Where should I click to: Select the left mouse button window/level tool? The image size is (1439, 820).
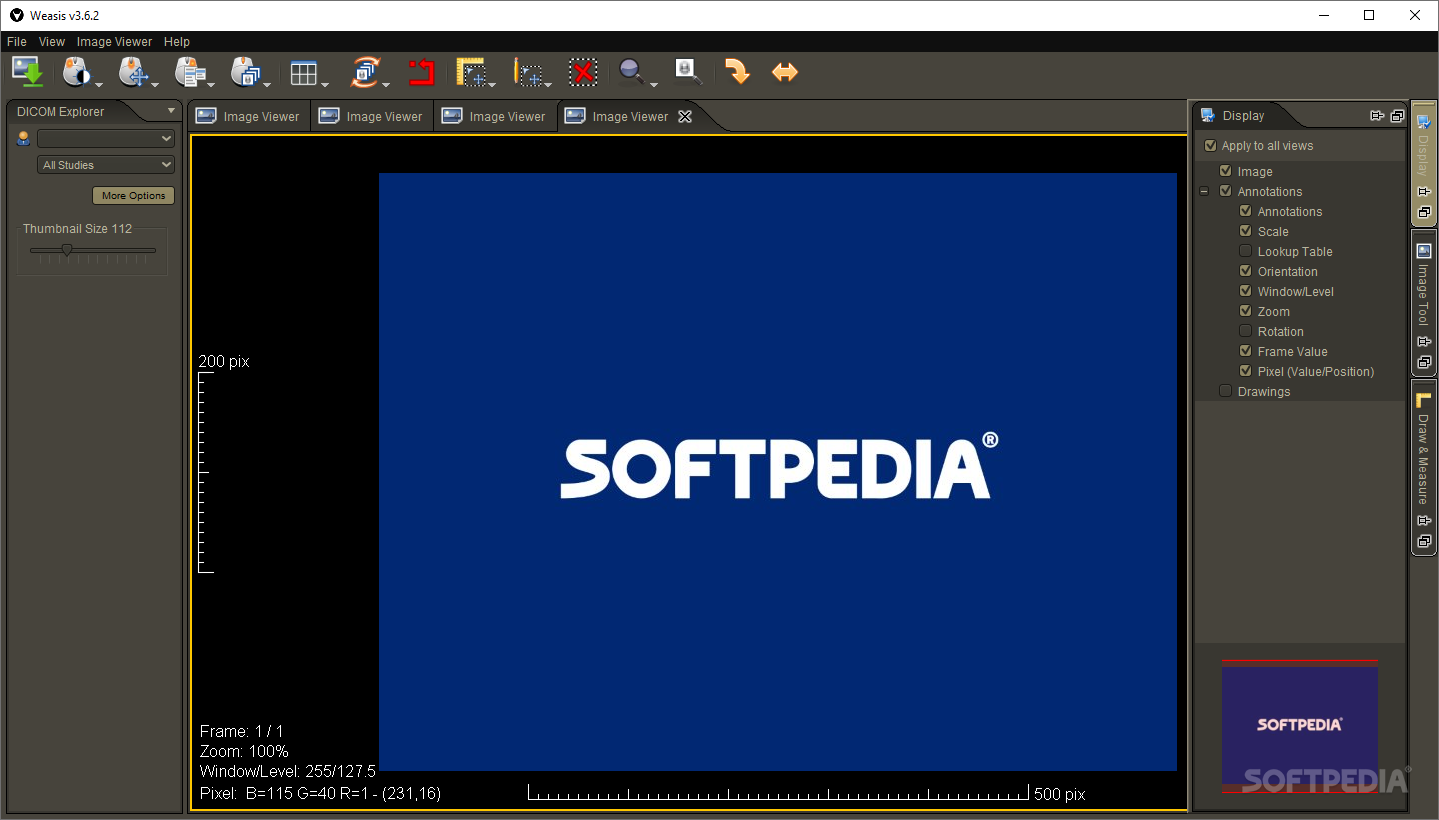point(76,72)
